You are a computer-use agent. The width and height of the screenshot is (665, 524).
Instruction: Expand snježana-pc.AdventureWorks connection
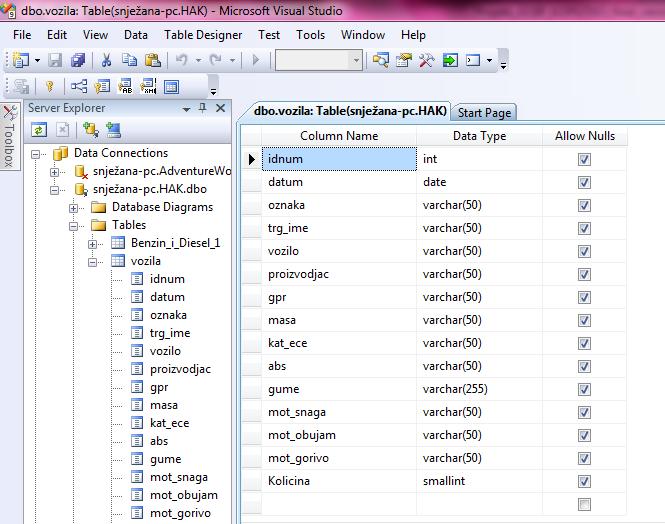(54, 172)
